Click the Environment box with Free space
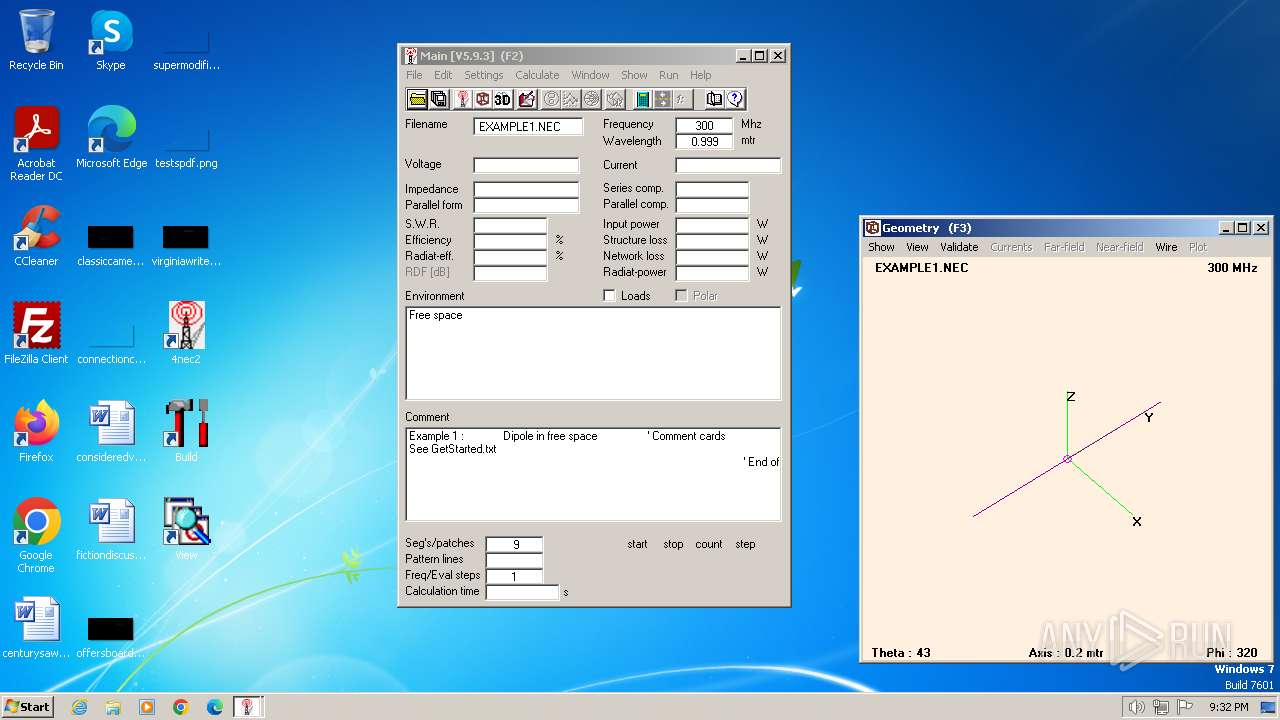The height and width of the screenshot is (720, 1280). click(x=593, y=353)
